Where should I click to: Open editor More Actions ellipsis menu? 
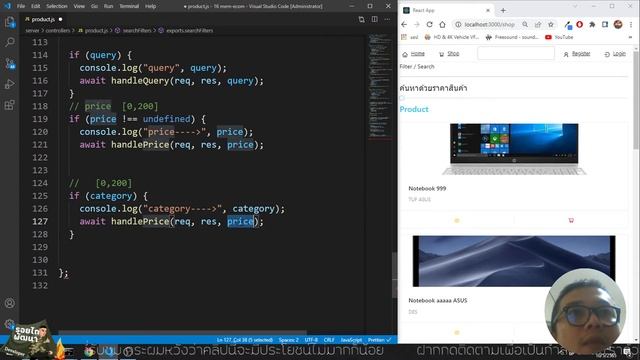(387, 19)
